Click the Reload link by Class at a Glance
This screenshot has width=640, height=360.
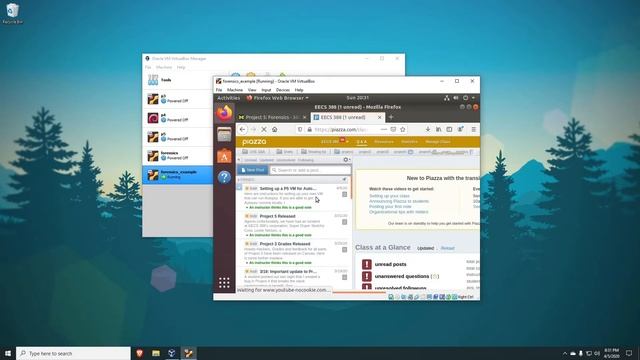[447, 248]
